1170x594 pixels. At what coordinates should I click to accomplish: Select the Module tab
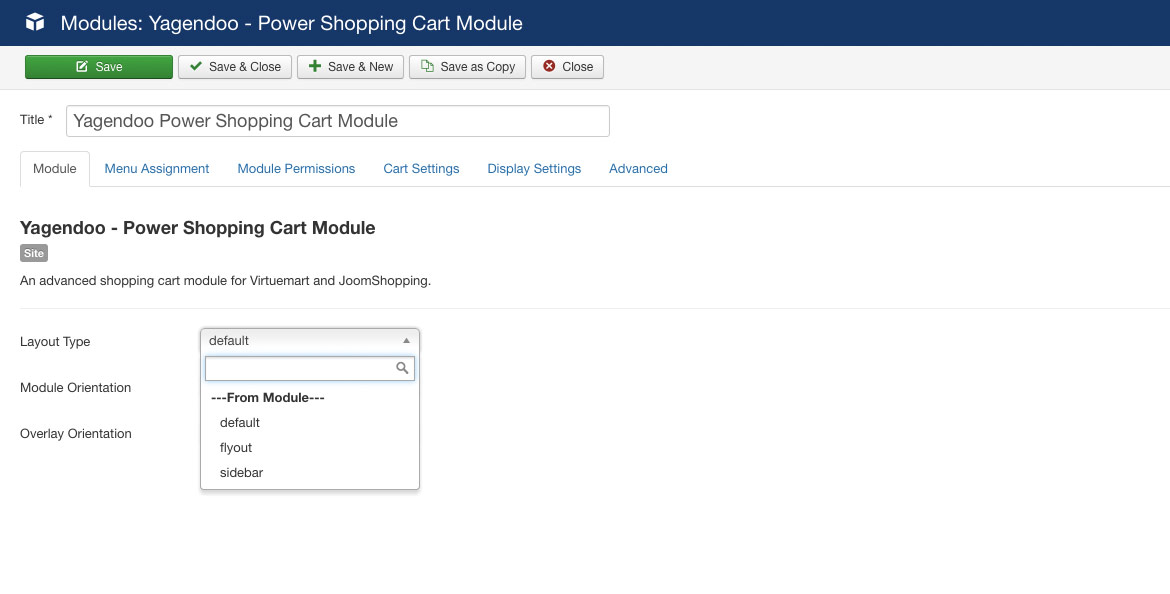pyautogui.click(x=54, y=169)
